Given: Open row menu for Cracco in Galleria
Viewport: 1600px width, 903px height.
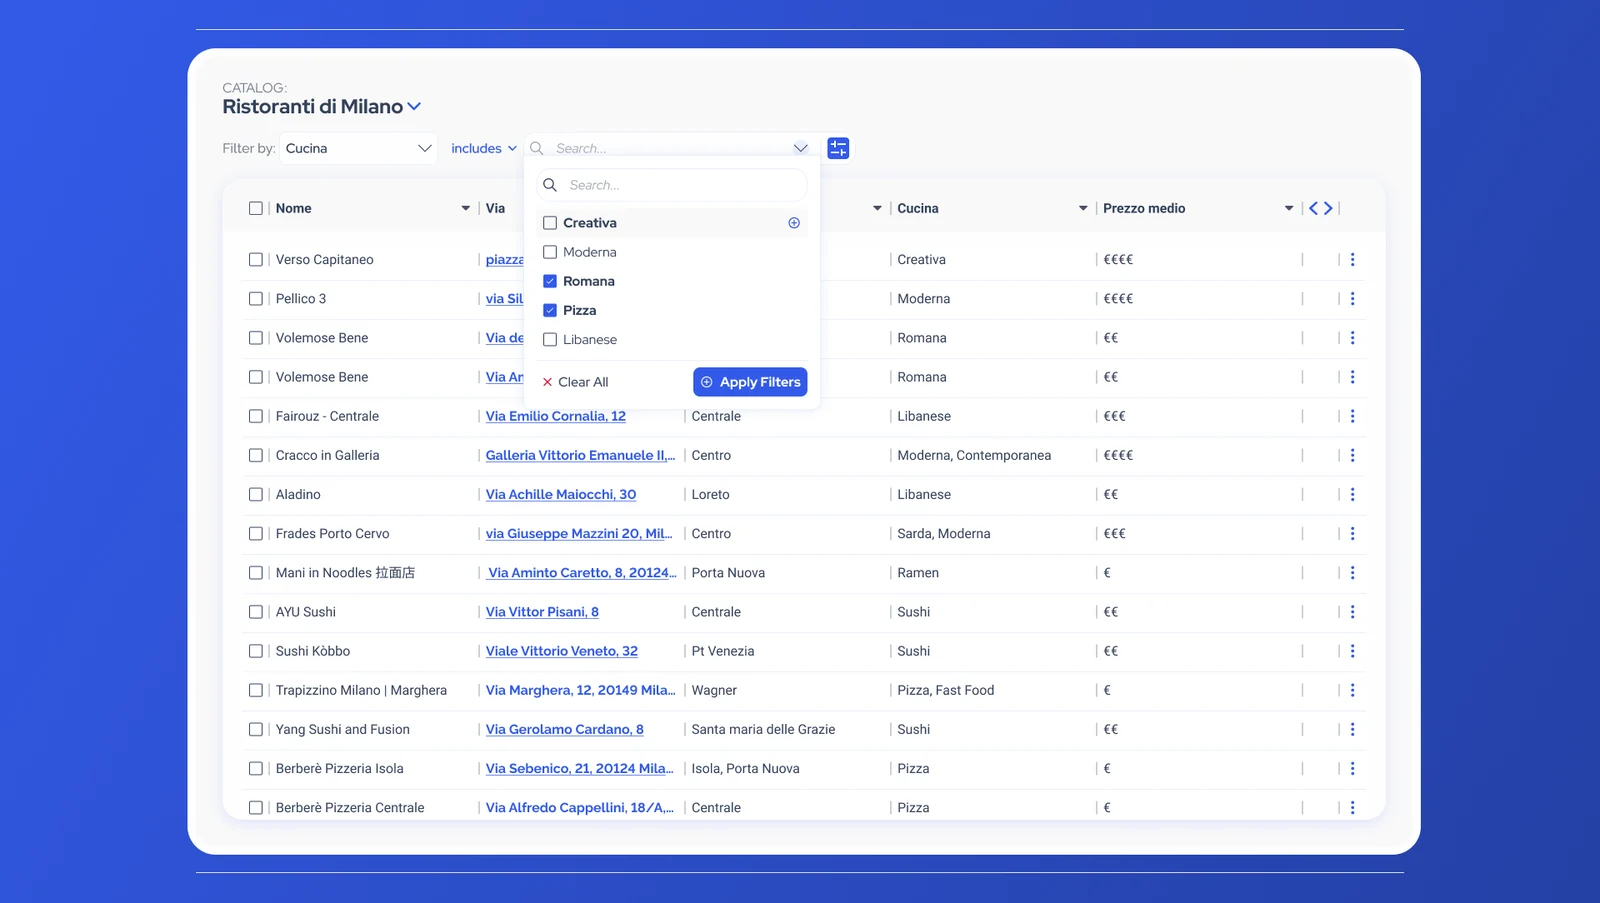Looking at the screenshot, I should [1352, 455].
